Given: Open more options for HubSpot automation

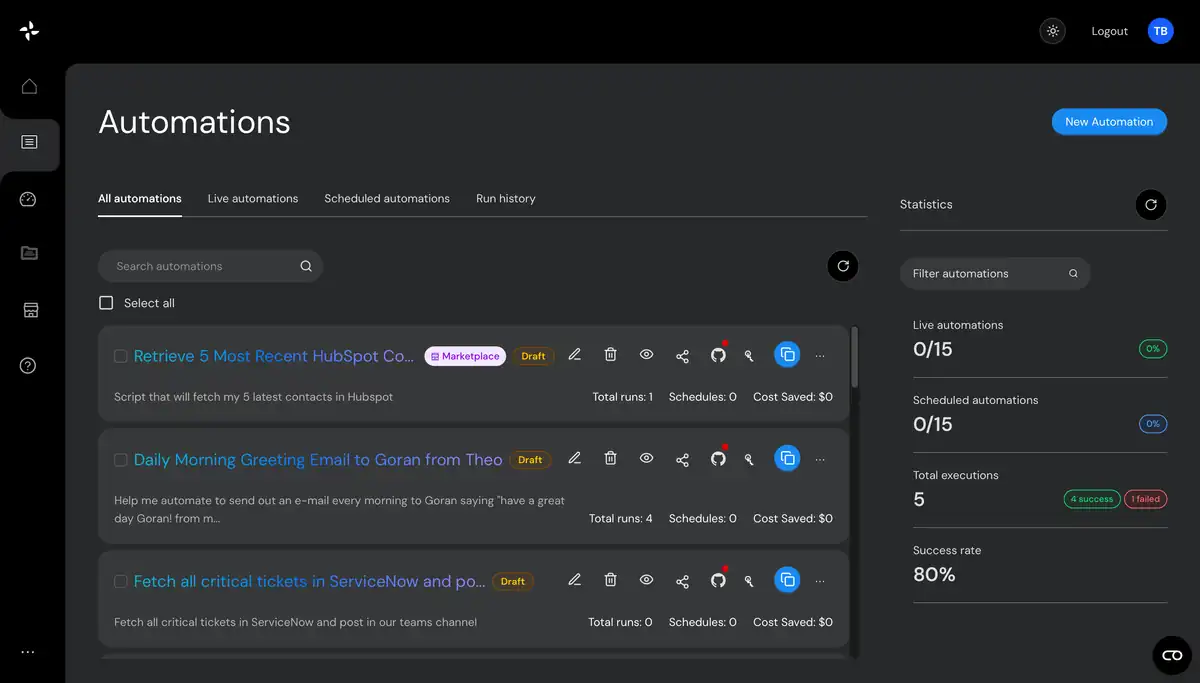Looking at the screenshot, I should tap(820, 355).
